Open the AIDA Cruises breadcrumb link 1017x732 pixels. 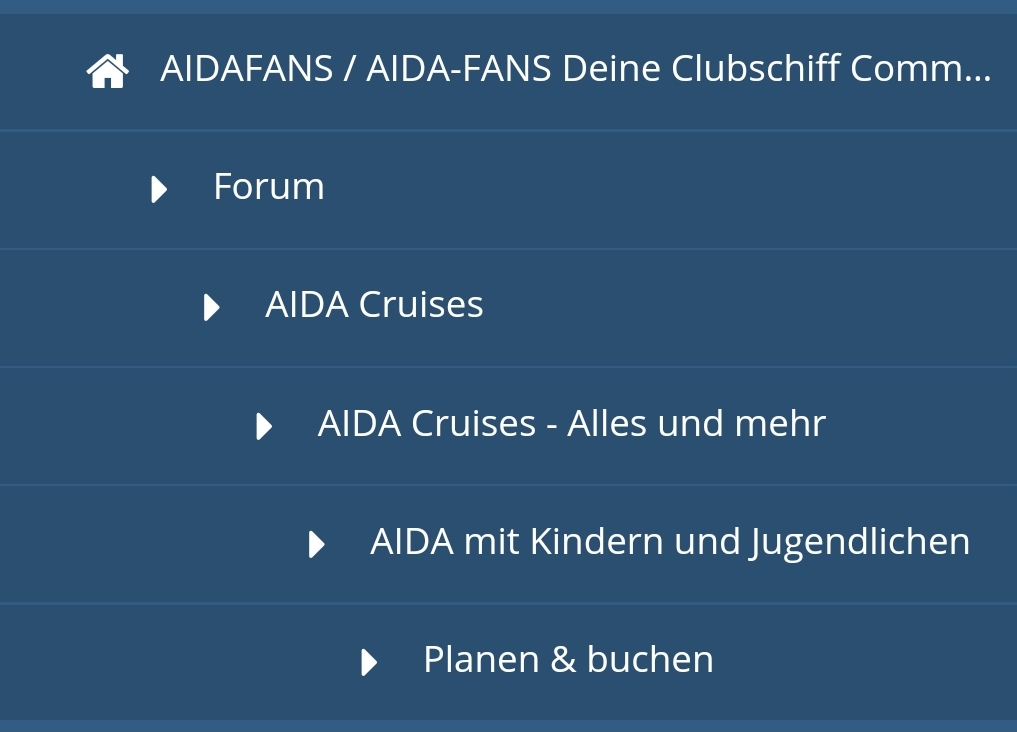[x=374, y=305]
